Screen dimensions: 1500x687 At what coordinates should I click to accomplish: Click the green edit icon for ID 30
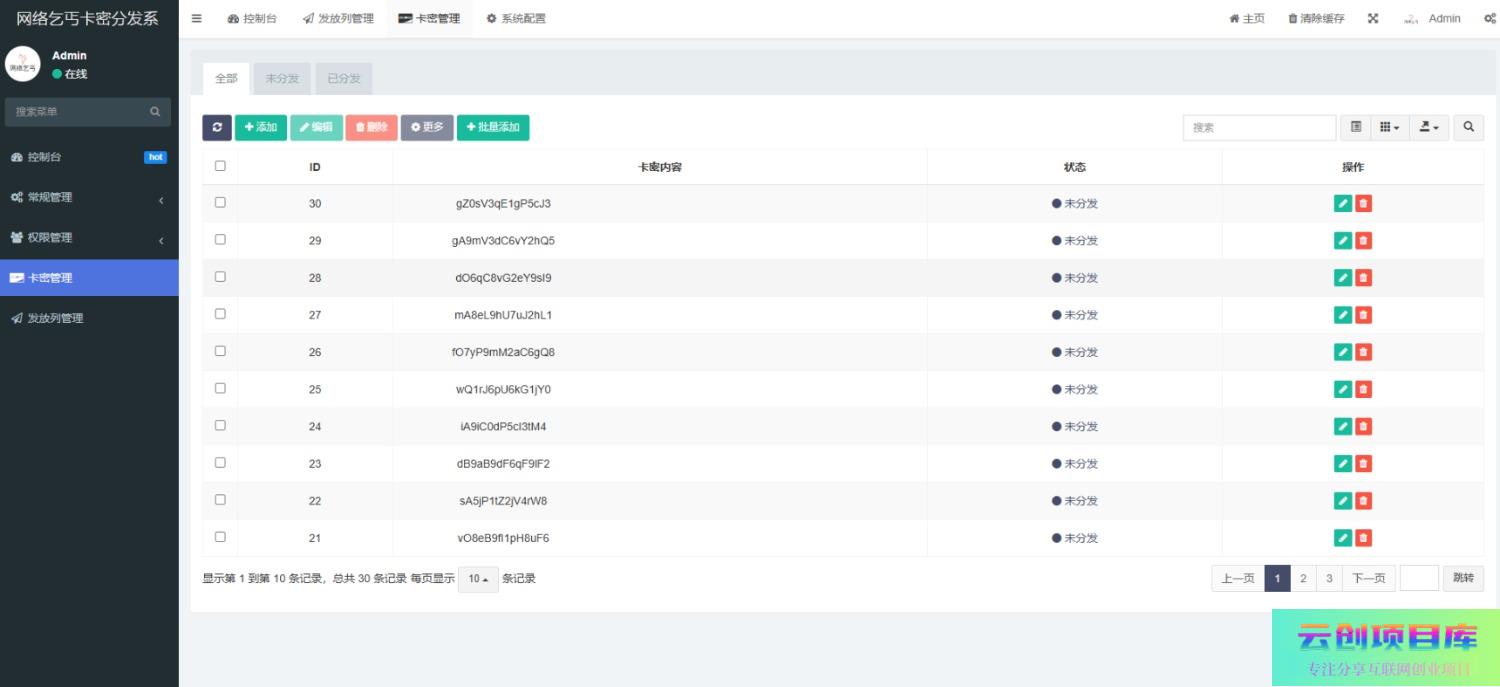pyautogui.click(x=1342, y=204)
